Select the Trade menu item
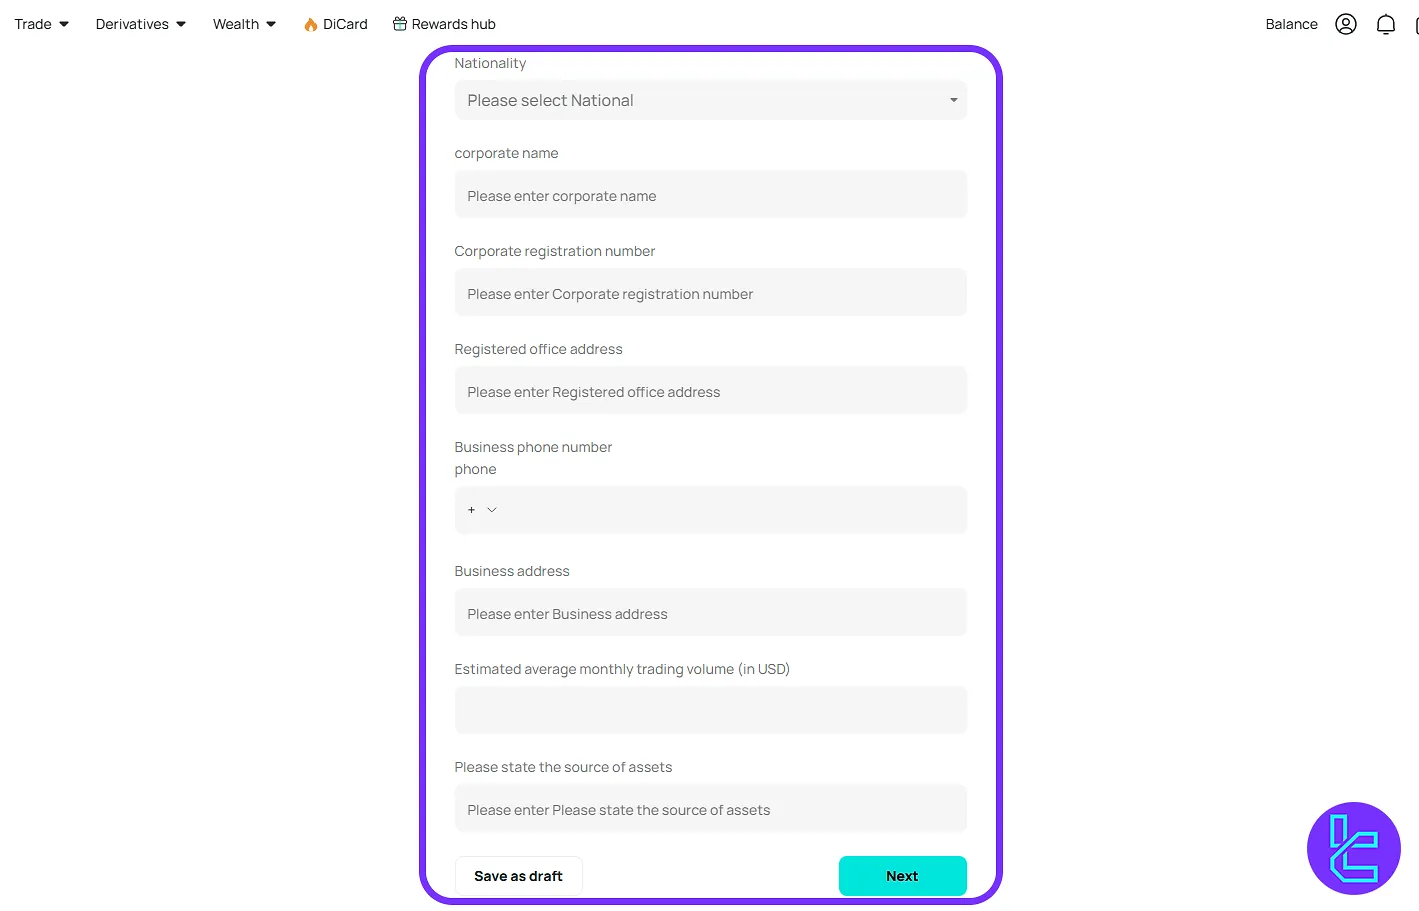The image size is (1419, 911). pos(33,23)
